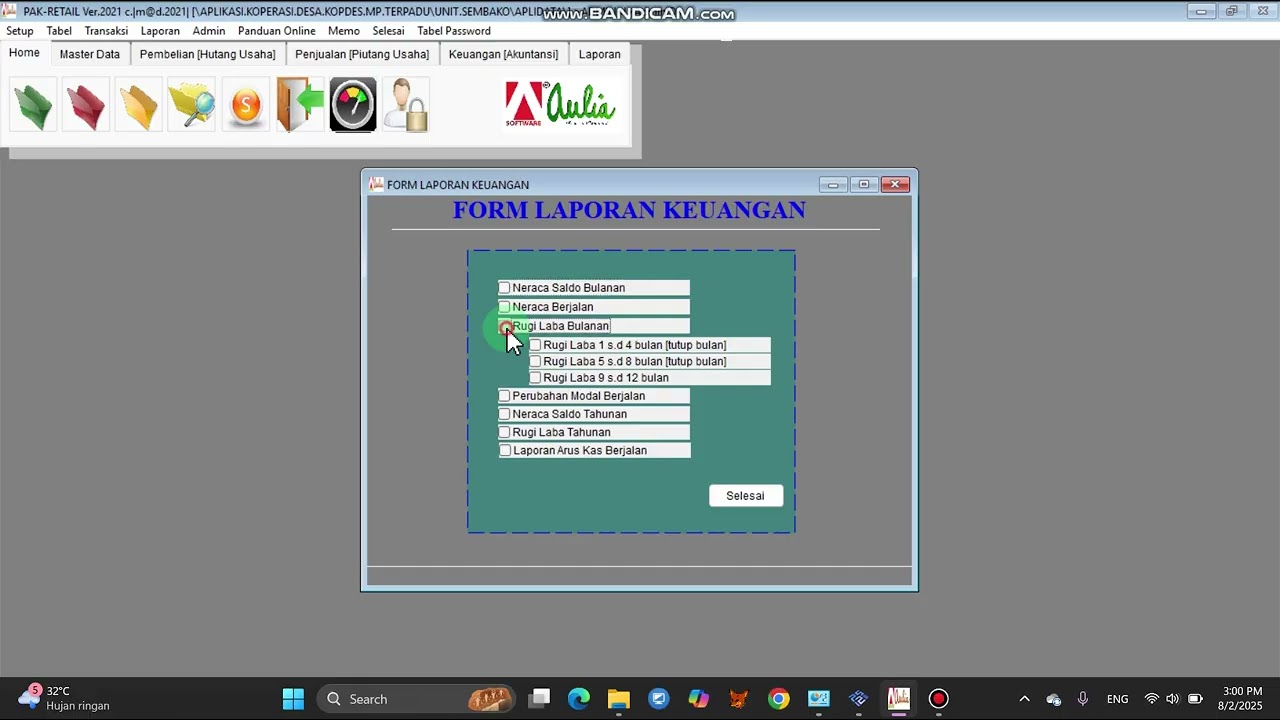This screenshot has height=720, width=1280.
Task: Switch to the Home tab
Action: pyautogui.click(x=24, y=53)
